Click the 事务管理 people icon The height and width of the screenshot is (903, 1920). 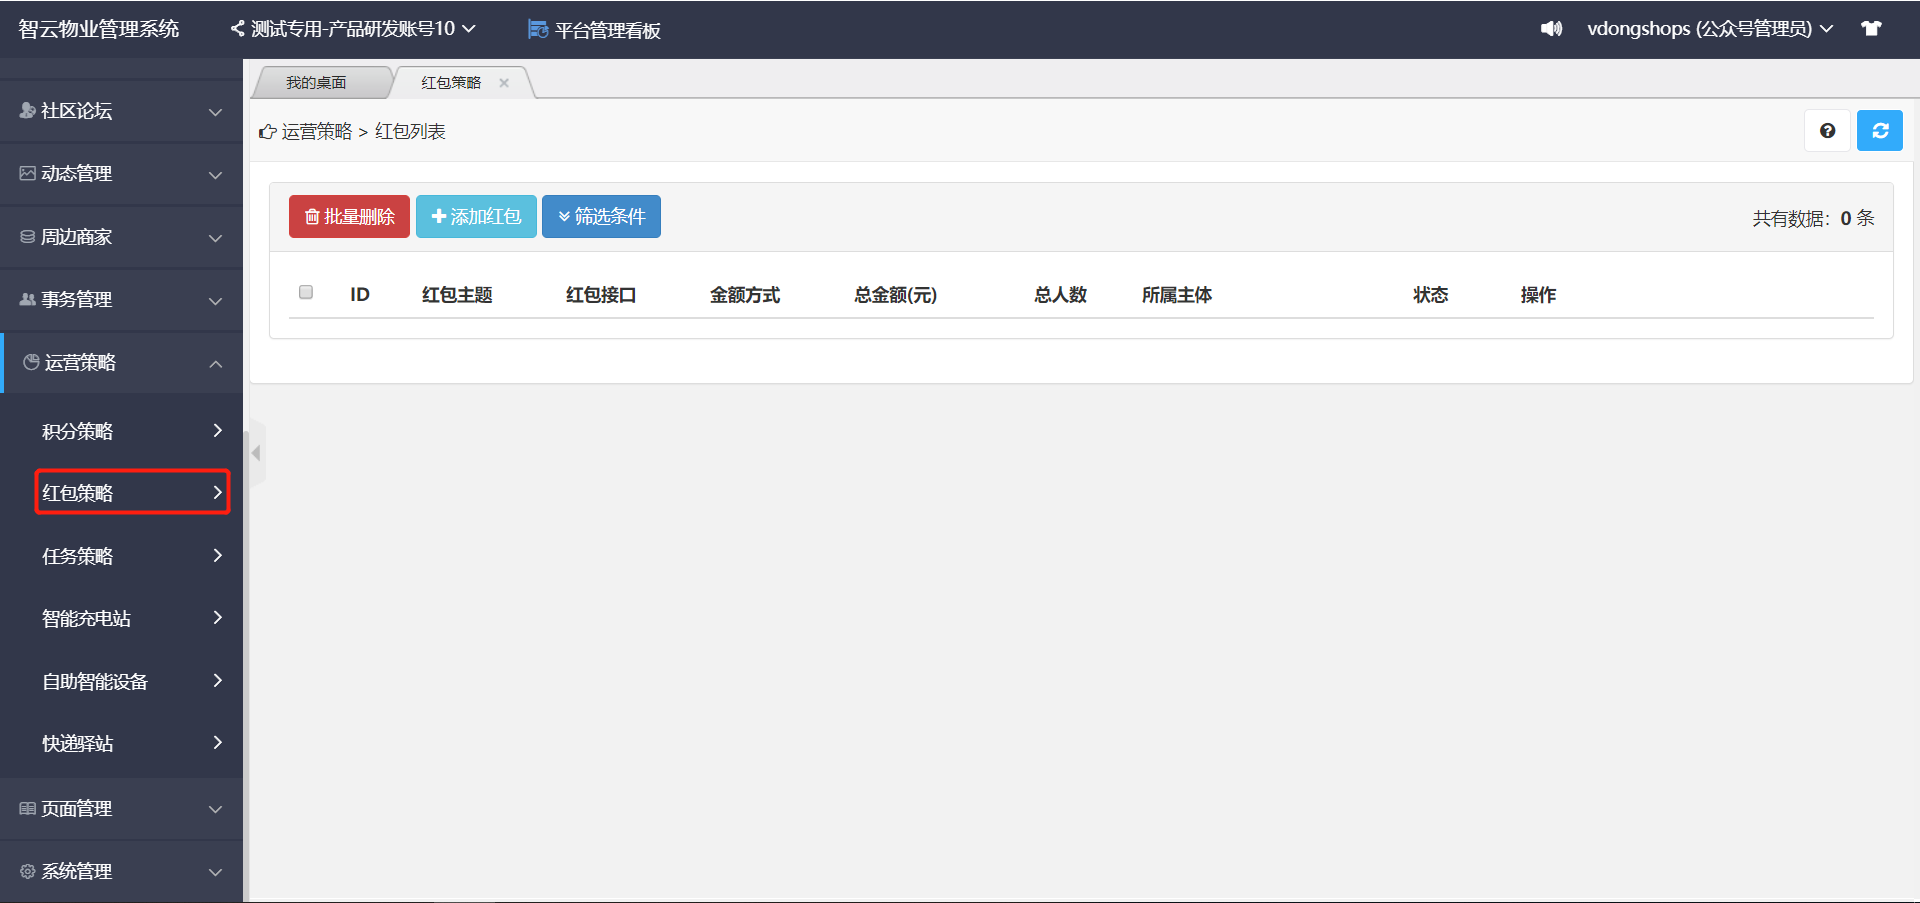[28, 300]
